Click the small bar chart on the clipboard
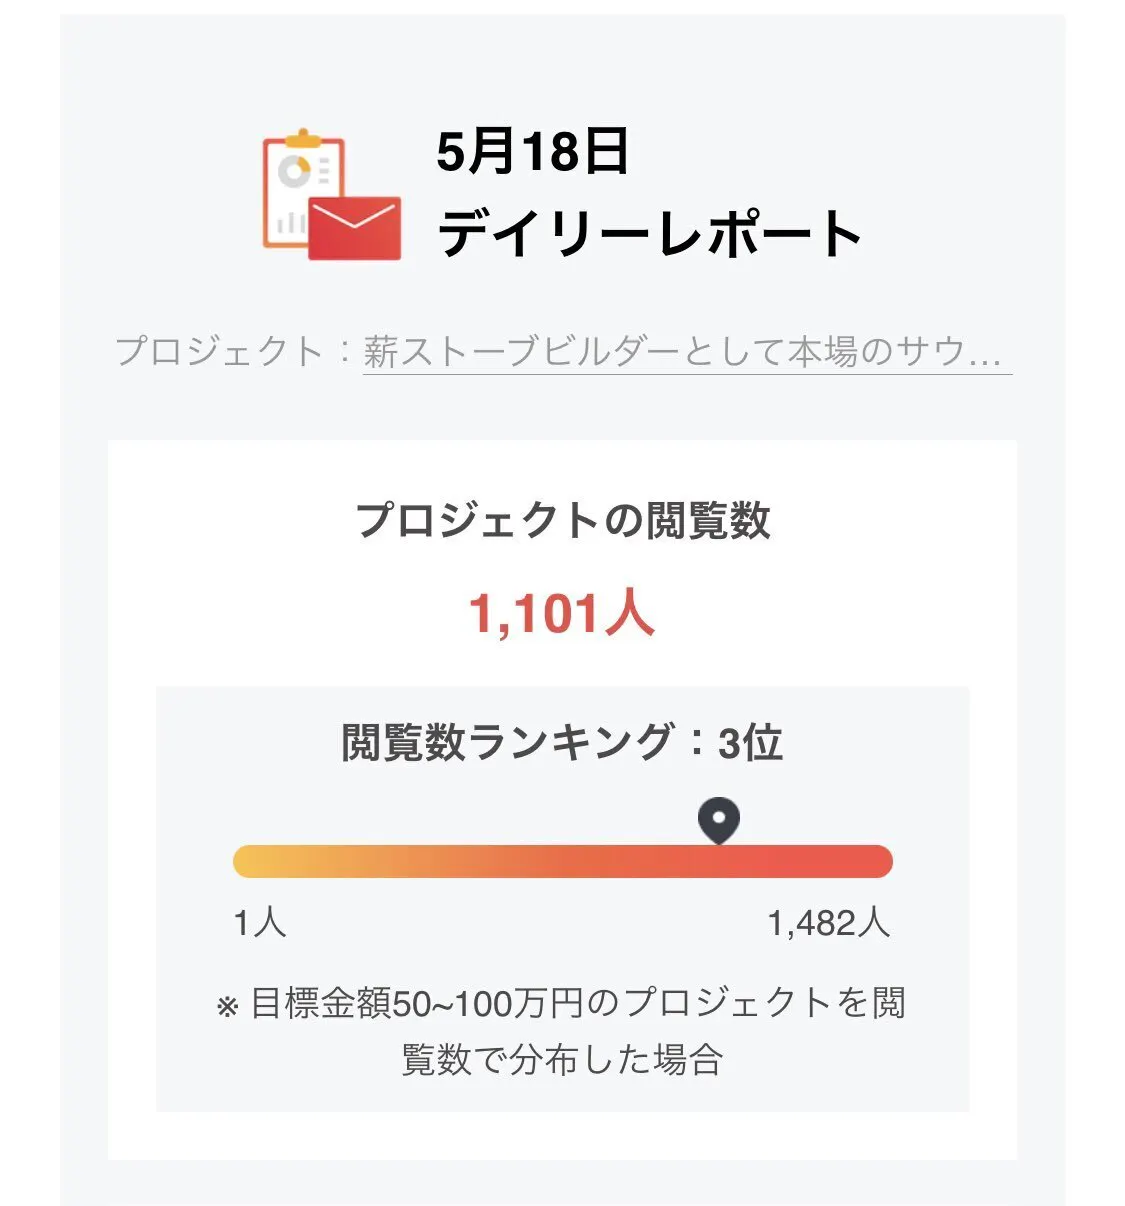The image size is (1125, 1206). click(290, 221)
